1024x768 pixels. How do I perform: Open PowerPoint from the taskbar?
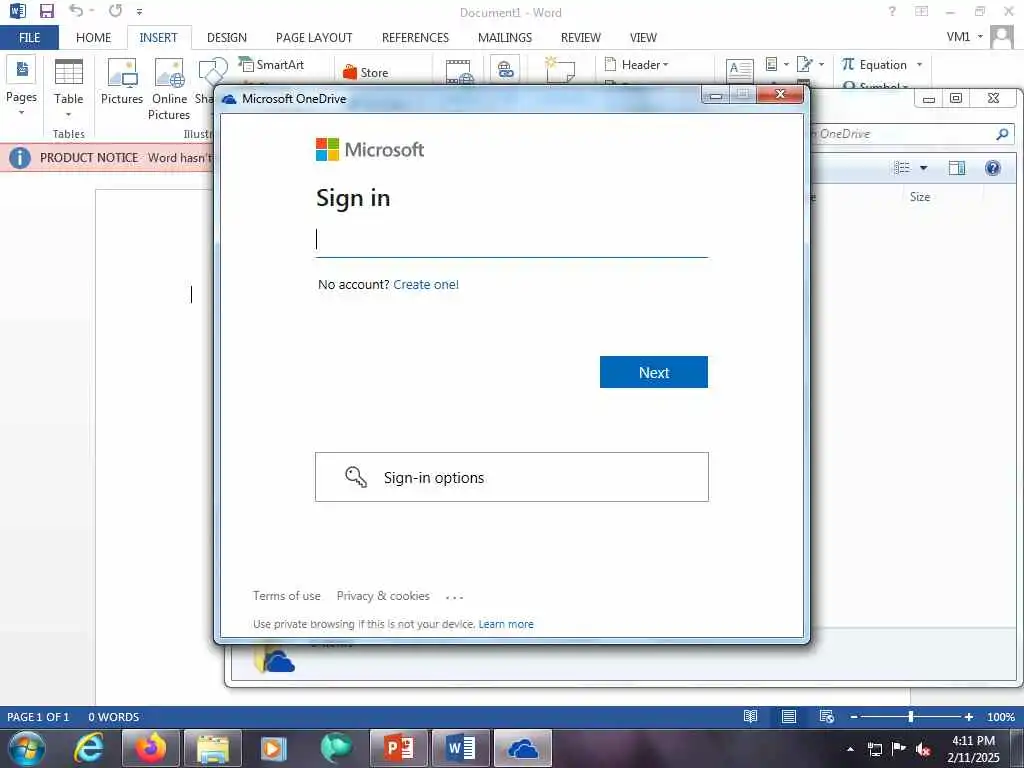point(398,748)
